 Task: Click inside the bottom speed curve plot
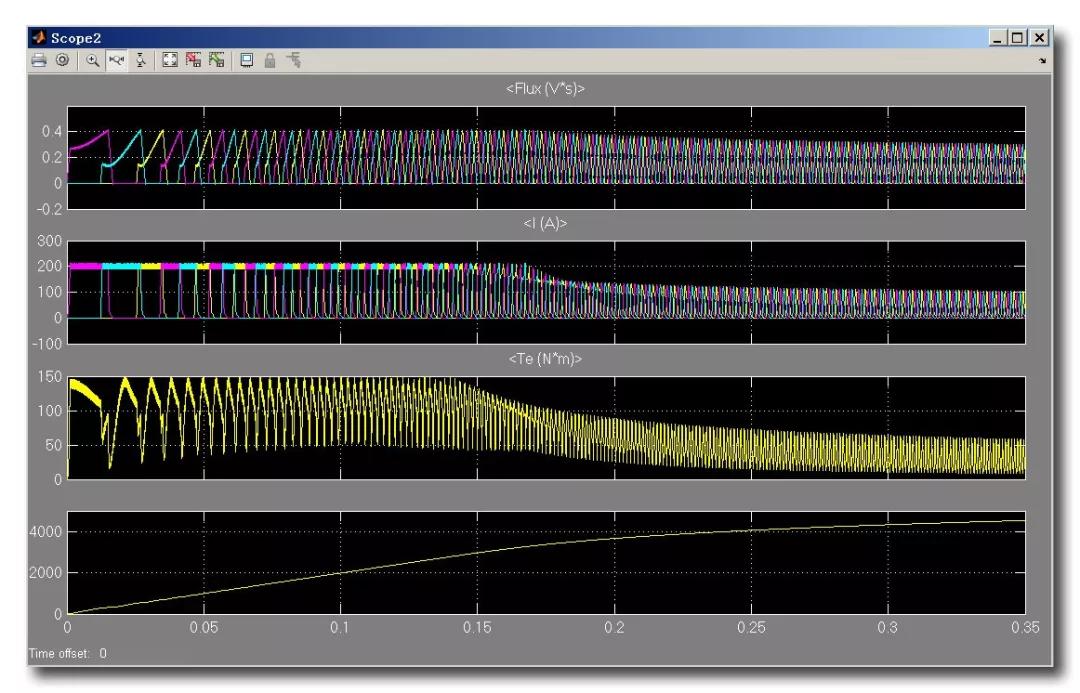[x=545, y=562]
